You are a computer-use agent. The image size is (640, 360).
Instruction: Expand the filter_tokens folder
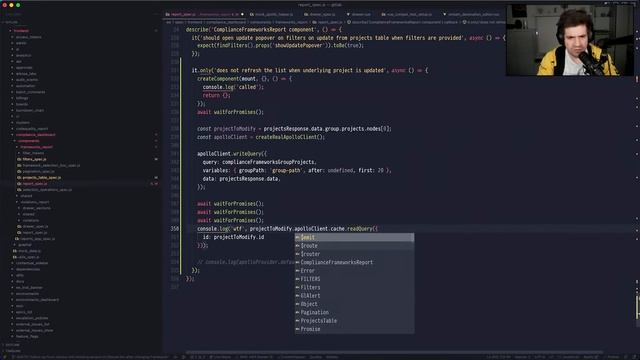click(x=20, y=153)
